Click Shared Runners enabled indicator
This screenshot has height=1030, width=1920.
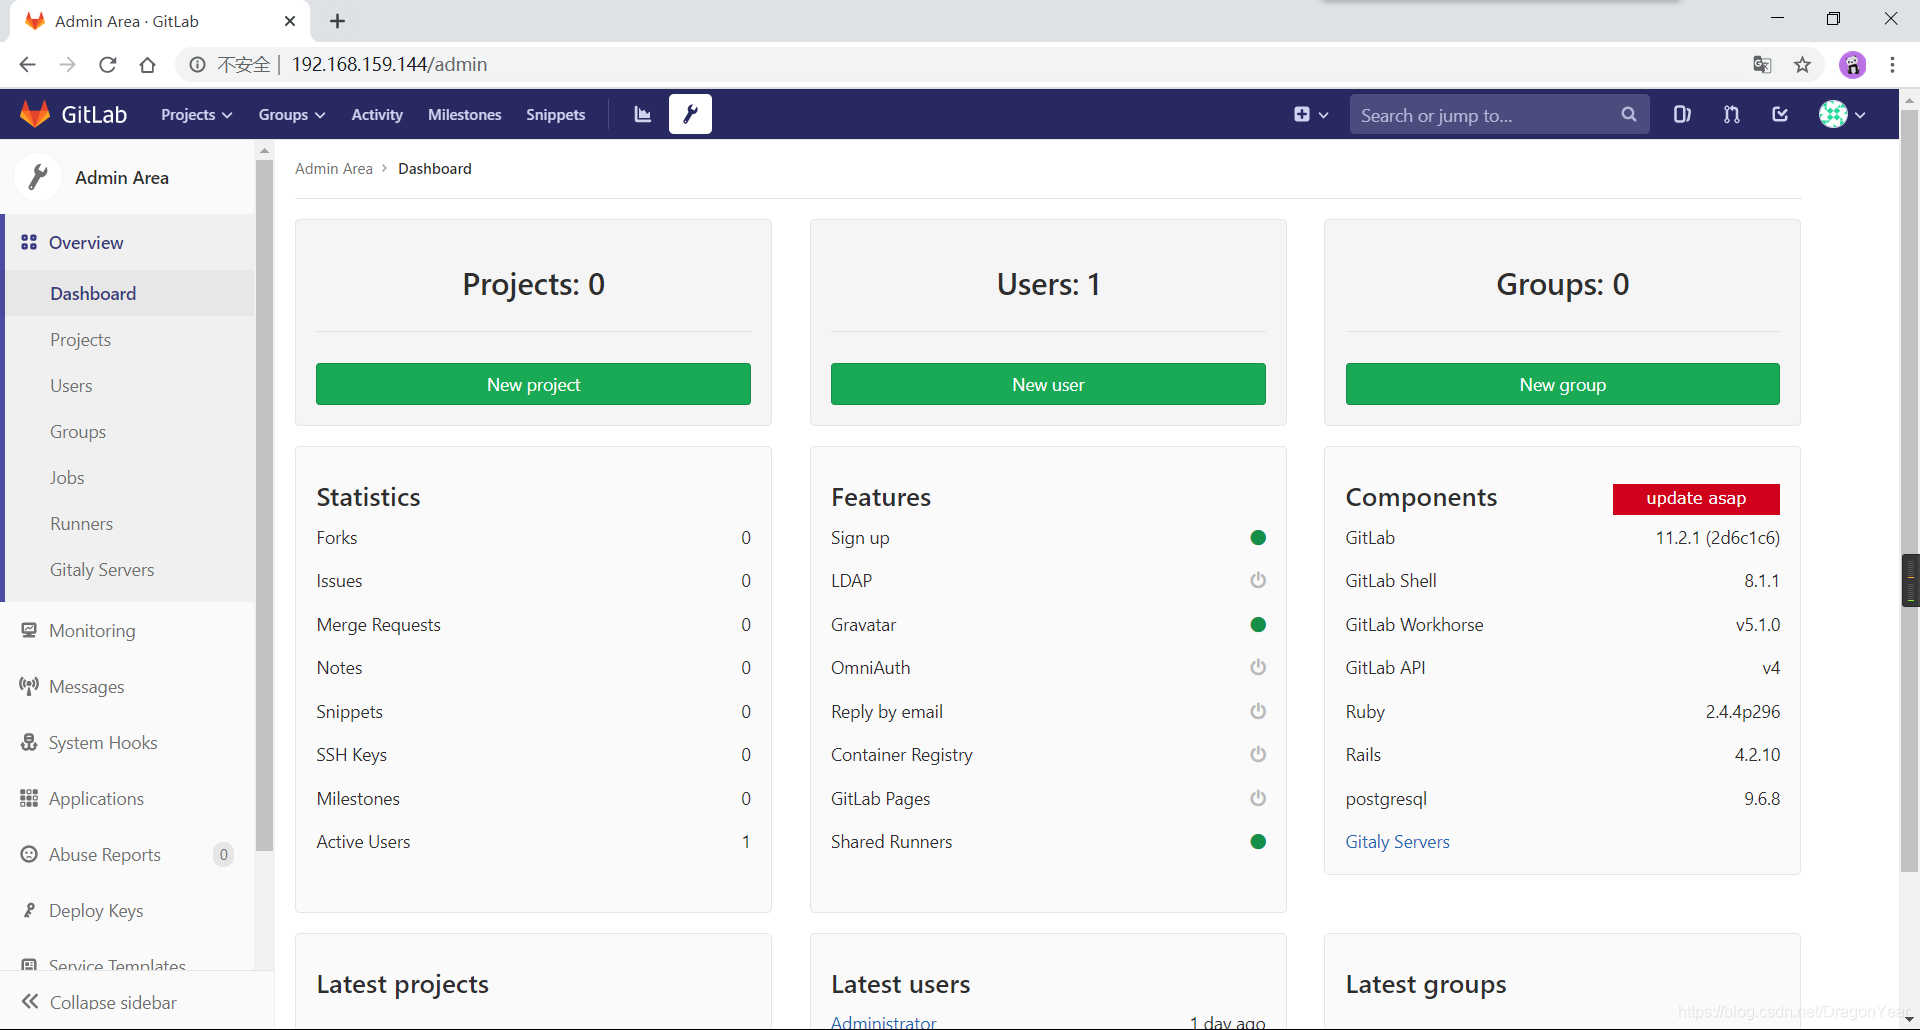click(x=1258, y=842)
